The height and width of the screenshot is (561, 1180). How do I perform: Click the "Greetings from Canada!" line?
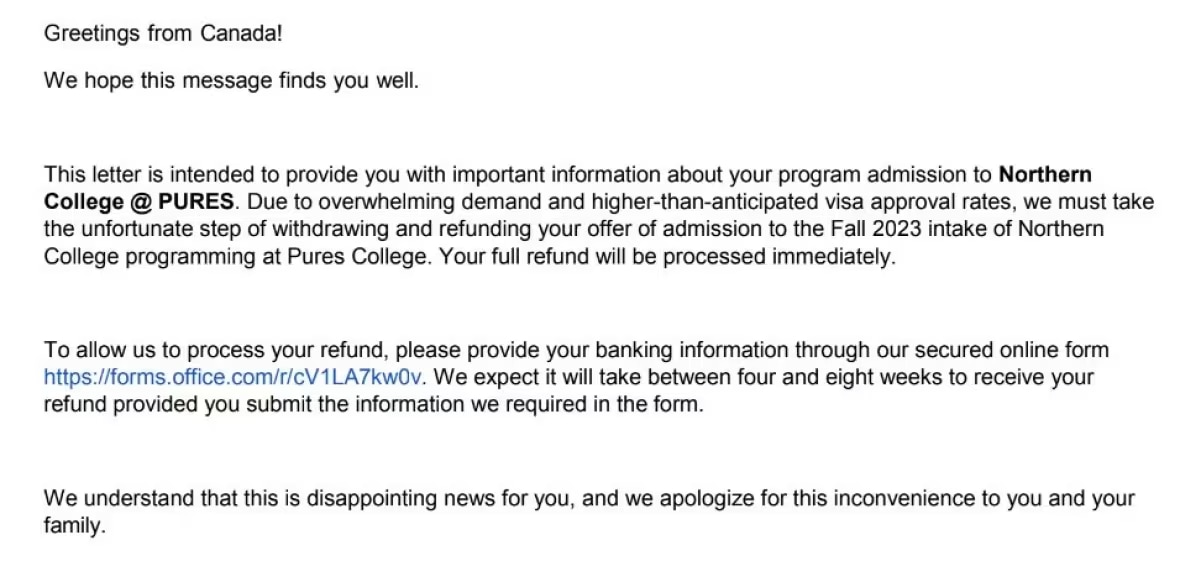pyautogui.click(x=163, y=33)
